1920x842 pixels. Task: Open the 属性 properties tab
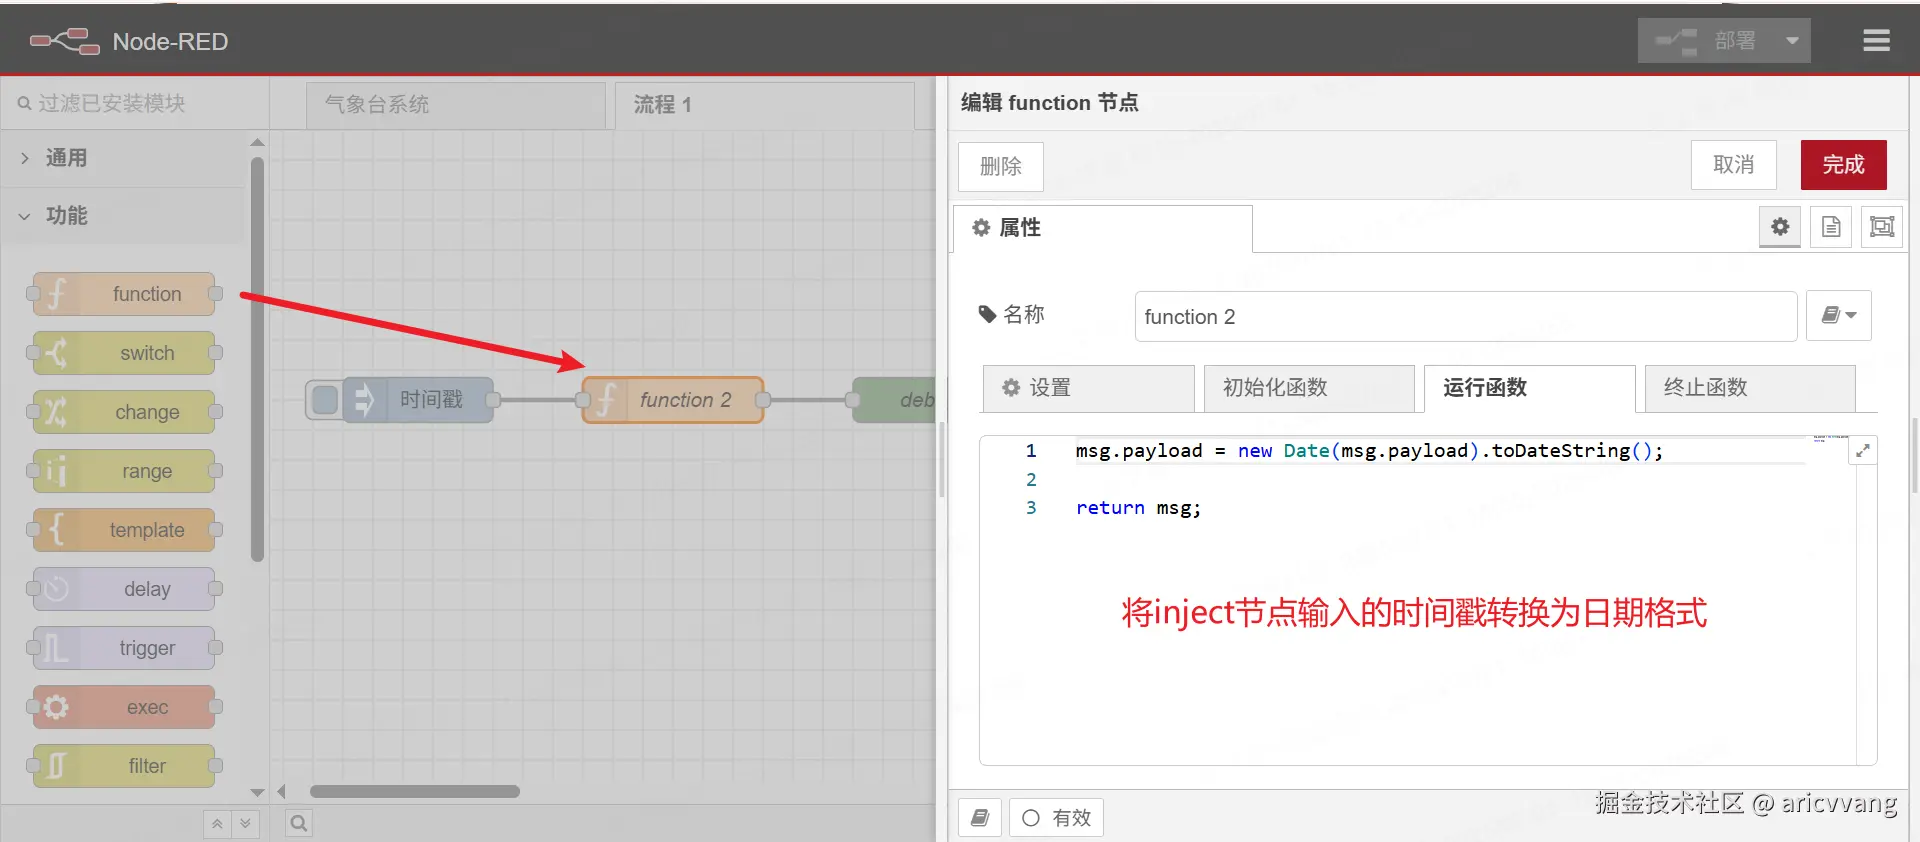click(x=1103, y=228)
